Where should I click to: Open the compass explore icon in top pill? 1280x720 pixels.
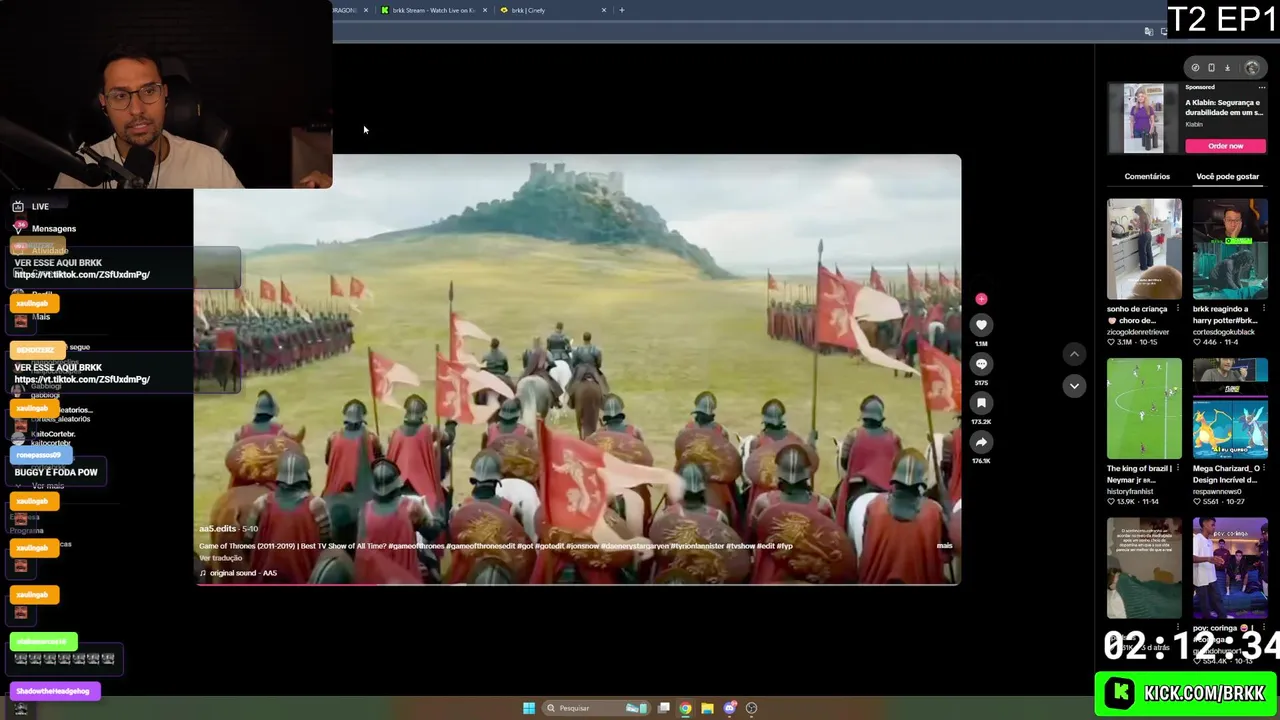pos(1195,68)
